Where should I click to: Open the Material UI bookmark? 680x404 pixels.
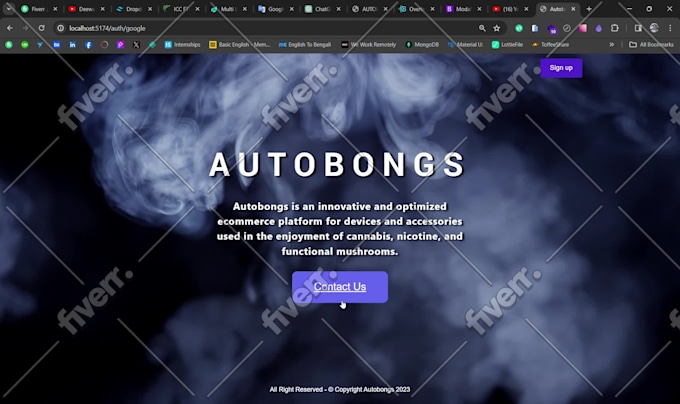click(x=465, y=45)
